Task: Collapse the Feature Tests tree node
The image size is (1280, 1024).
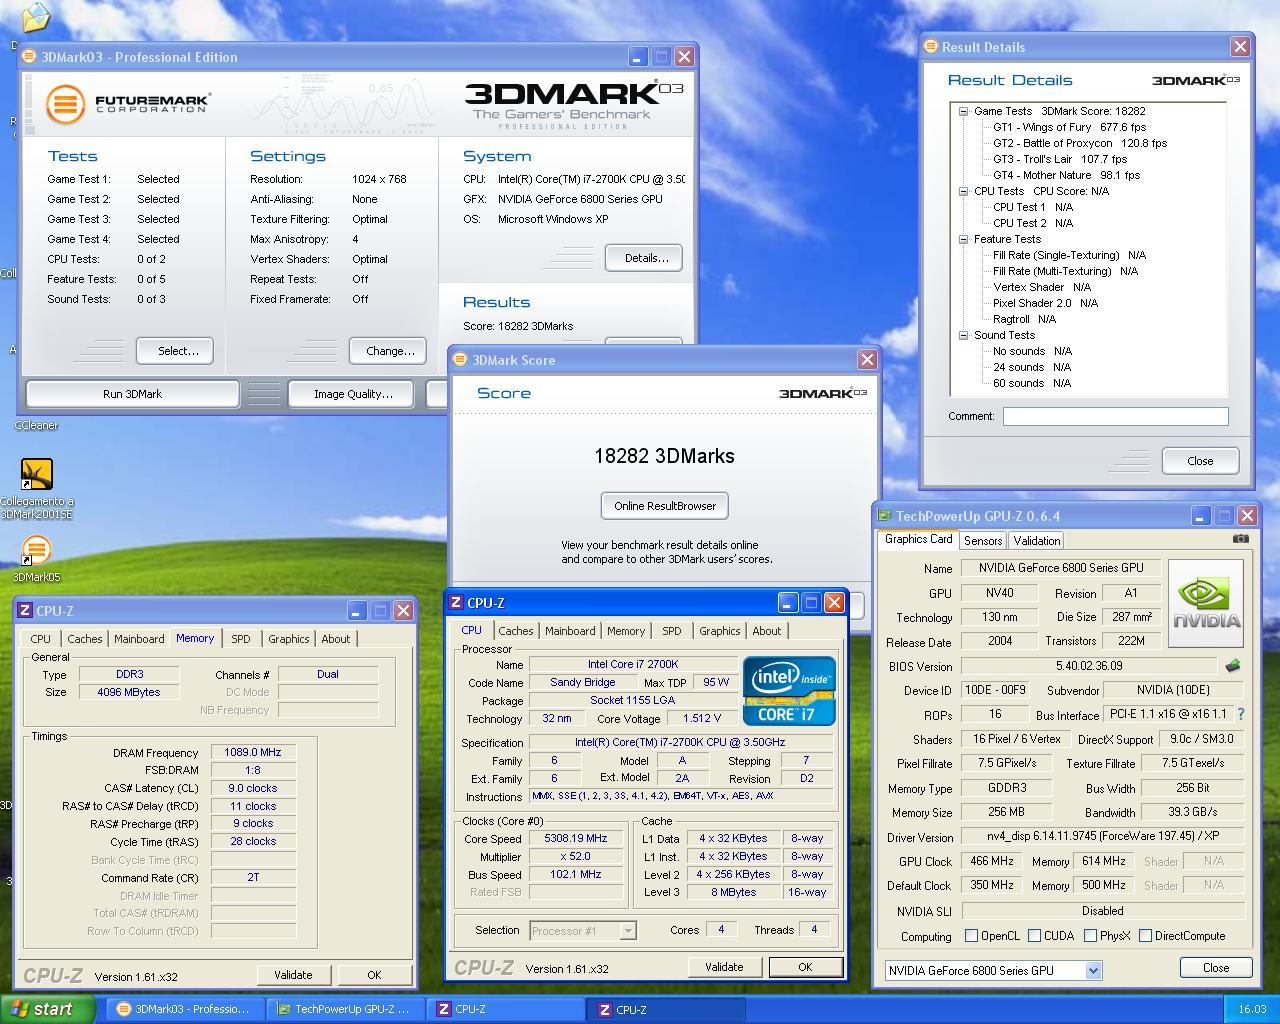Action: pyautogui.click(x=963, y=239)
